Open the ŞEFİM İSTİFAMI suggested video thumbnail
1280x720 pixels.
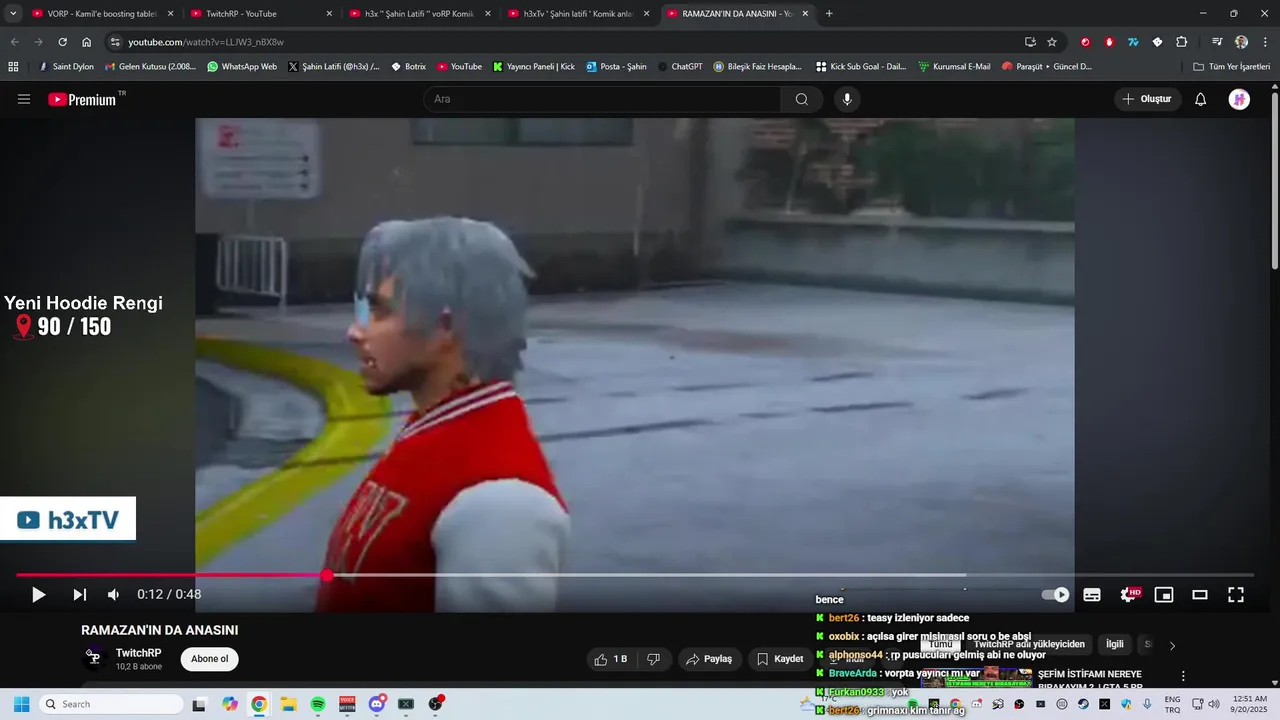click(x=977, y=678)
